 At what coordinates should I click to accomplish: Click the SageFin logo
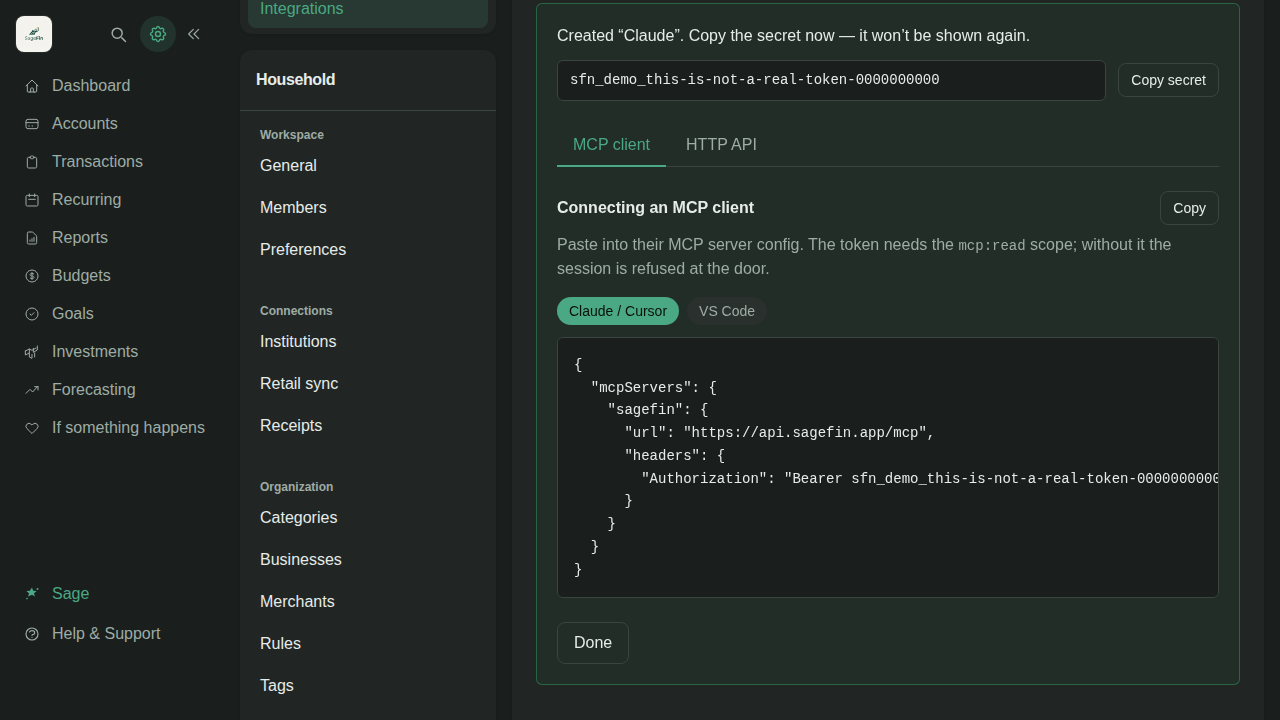(x=34, y=34)
